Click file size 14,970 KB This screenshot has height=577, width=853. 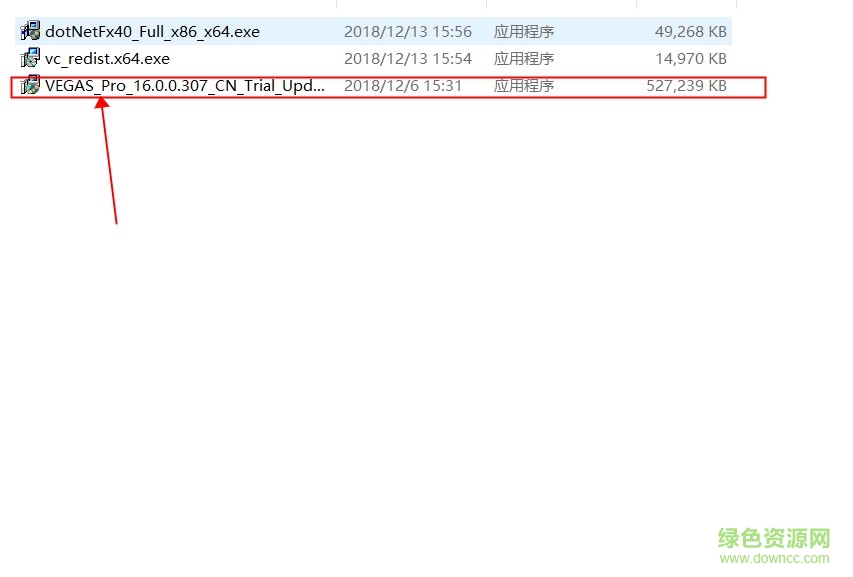[x=691, y=58]
